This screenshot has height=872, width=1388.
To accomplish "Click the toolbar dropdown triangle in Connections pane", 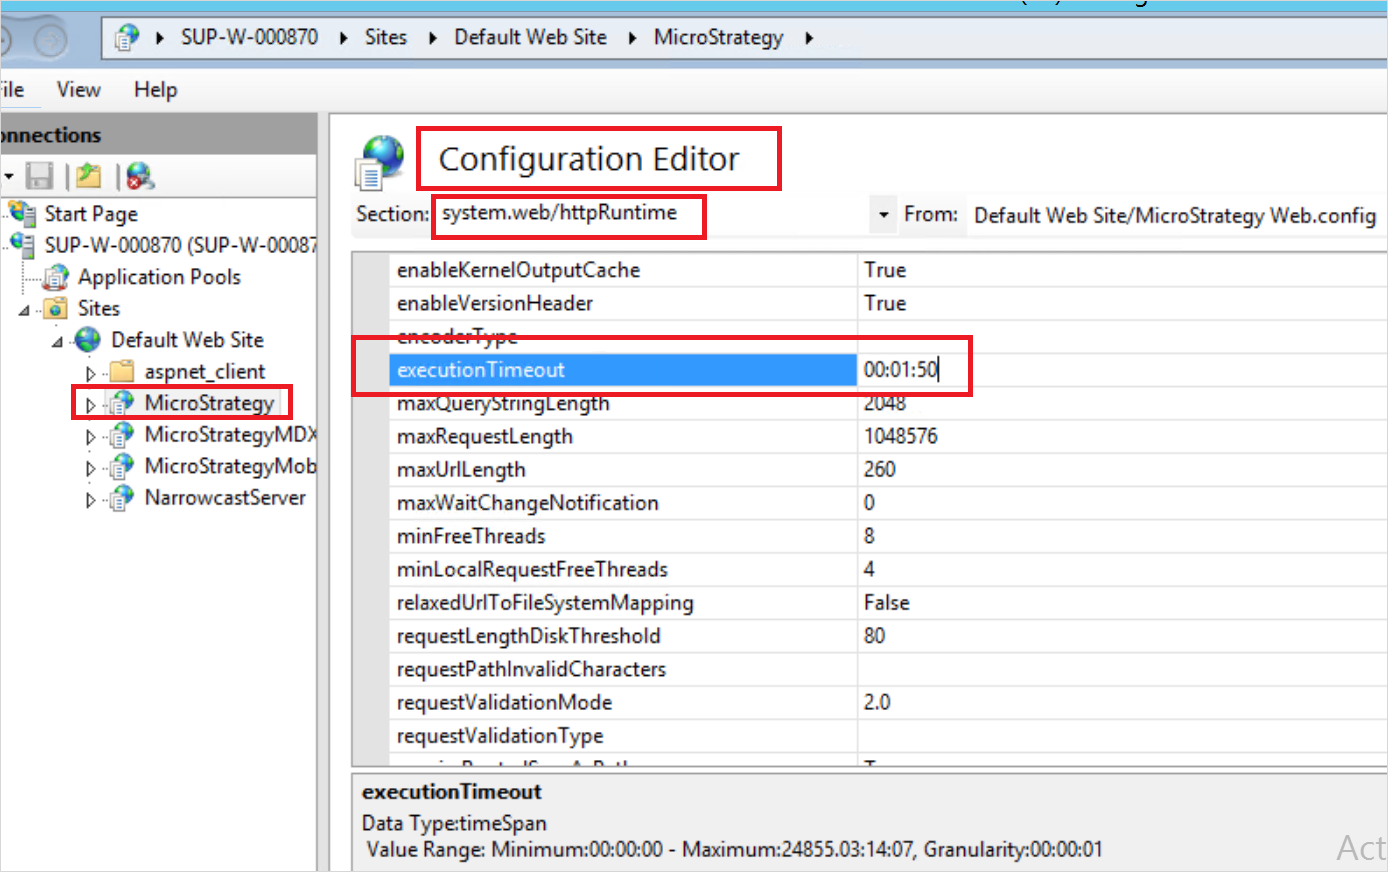I will (x=9, y=176).
